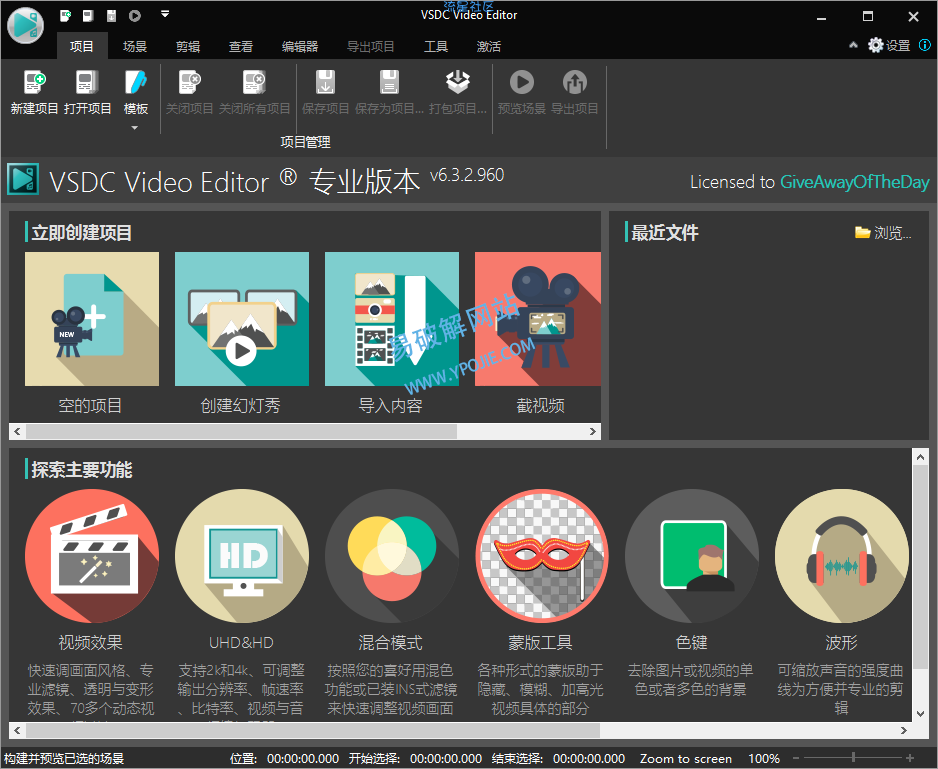
Task: Open the 工具 ribbon tab
Action: (x=436, y=46)
